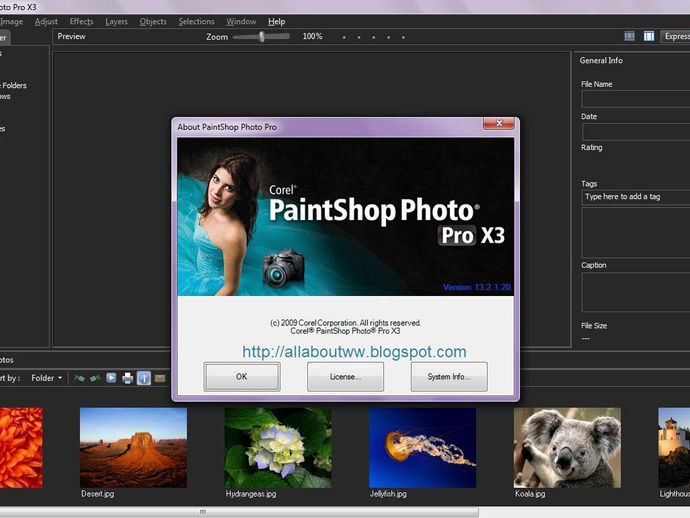Click the 'Type here to add a tag' field
This screenshot has width=690, height=518.
[636, 197]
